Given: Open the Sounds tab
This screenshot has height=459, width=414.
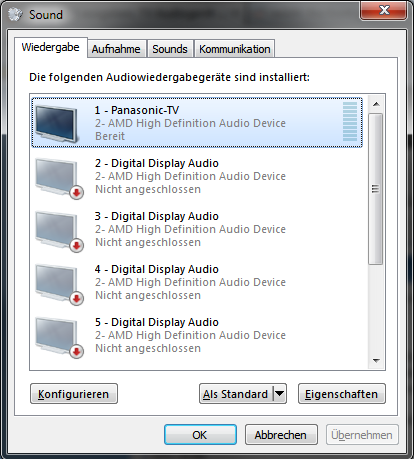Looking at the screenshot, I should (170, 49).
